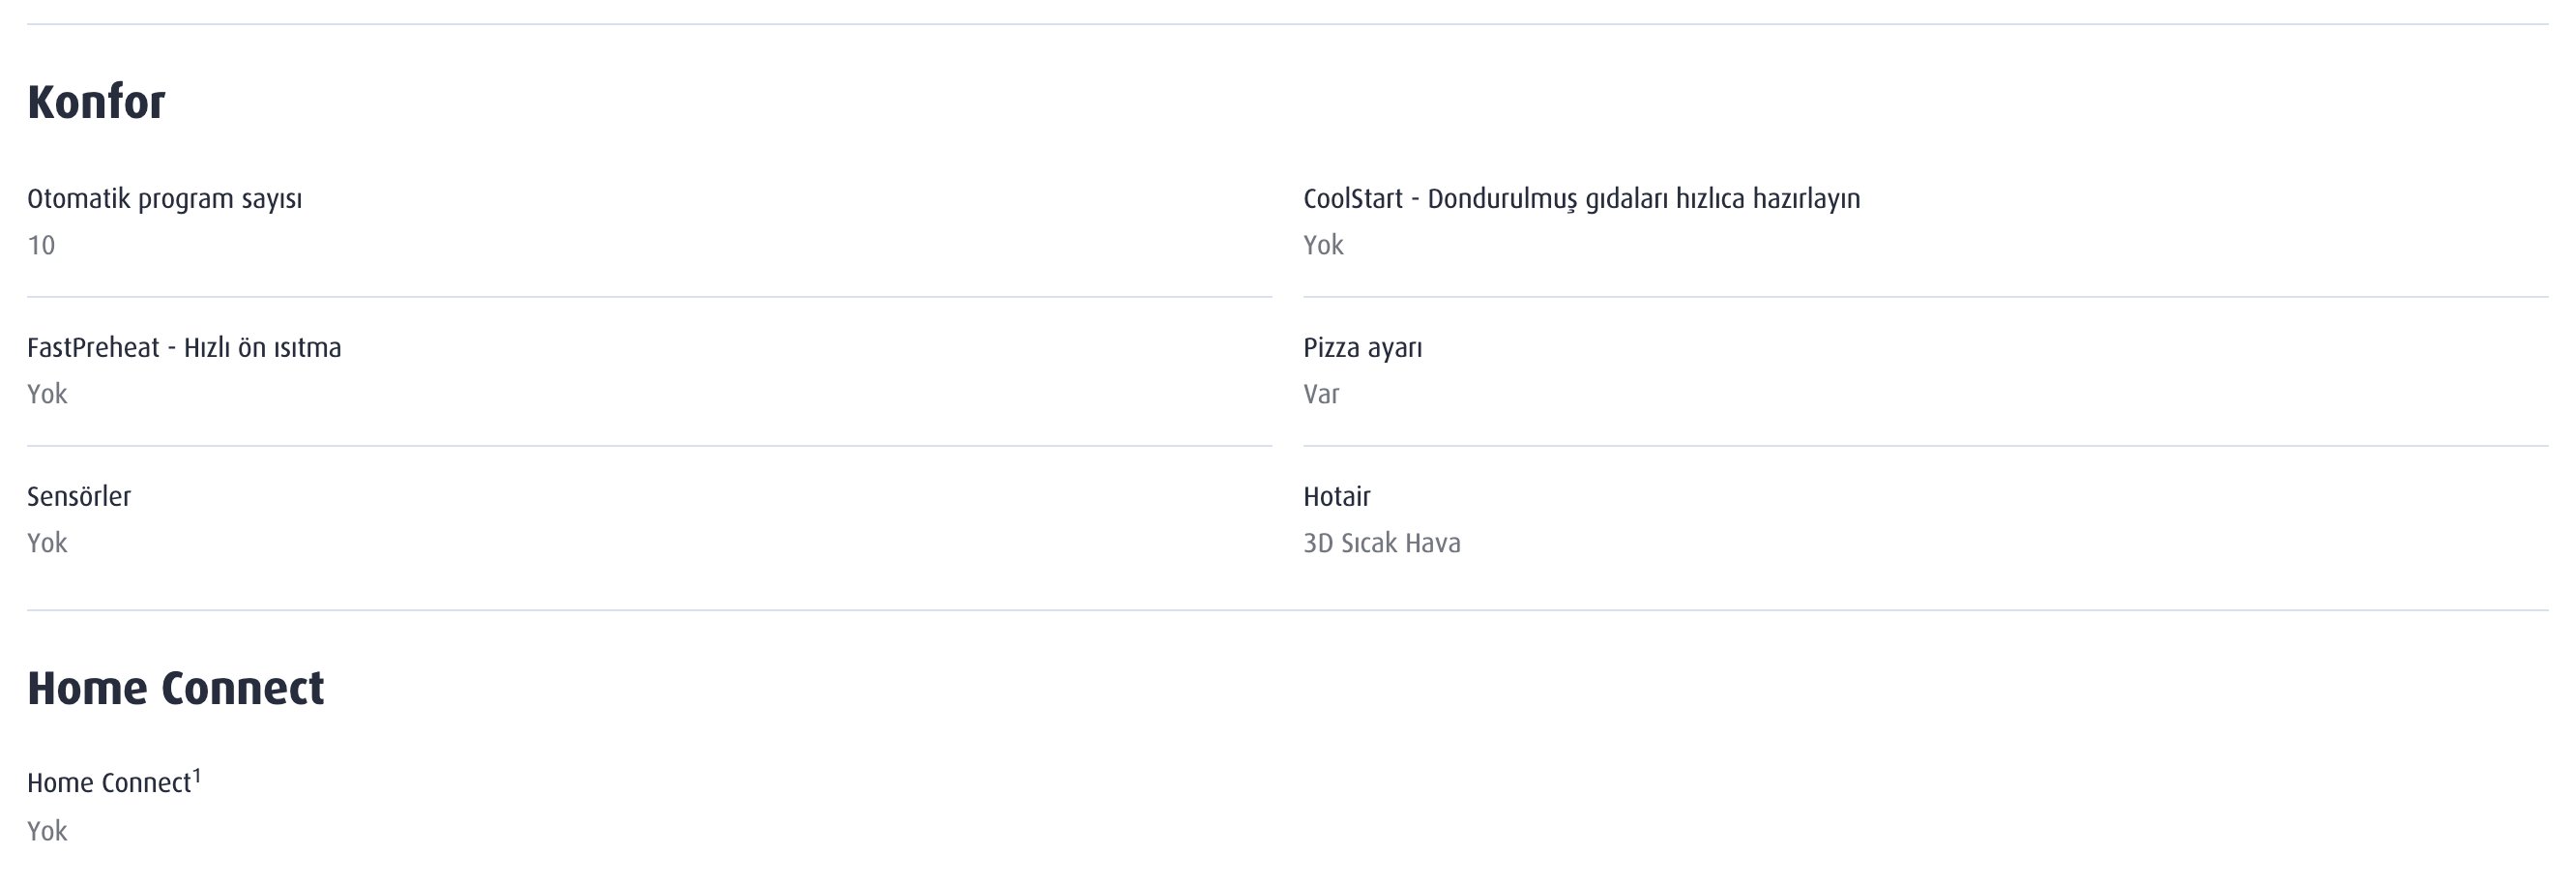Click the value 10 under Otomatik program
The image size is (2576, 884).
41,245
